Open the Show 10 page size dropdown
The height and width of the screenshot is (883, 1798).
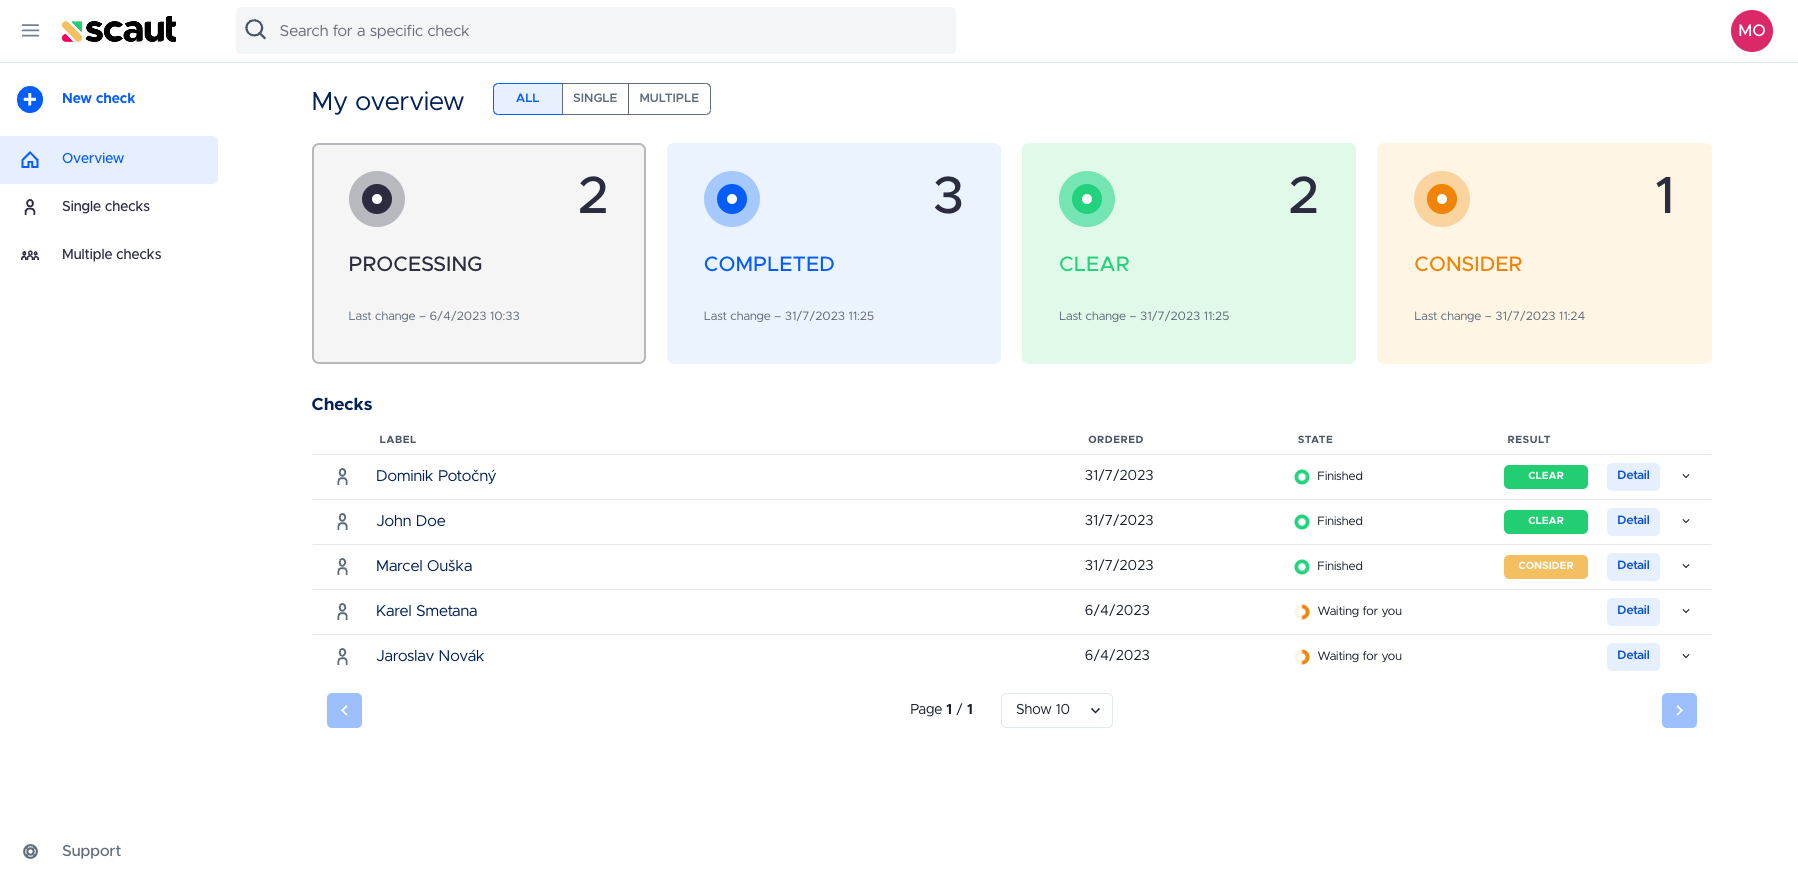click(x=1057, y=710)
